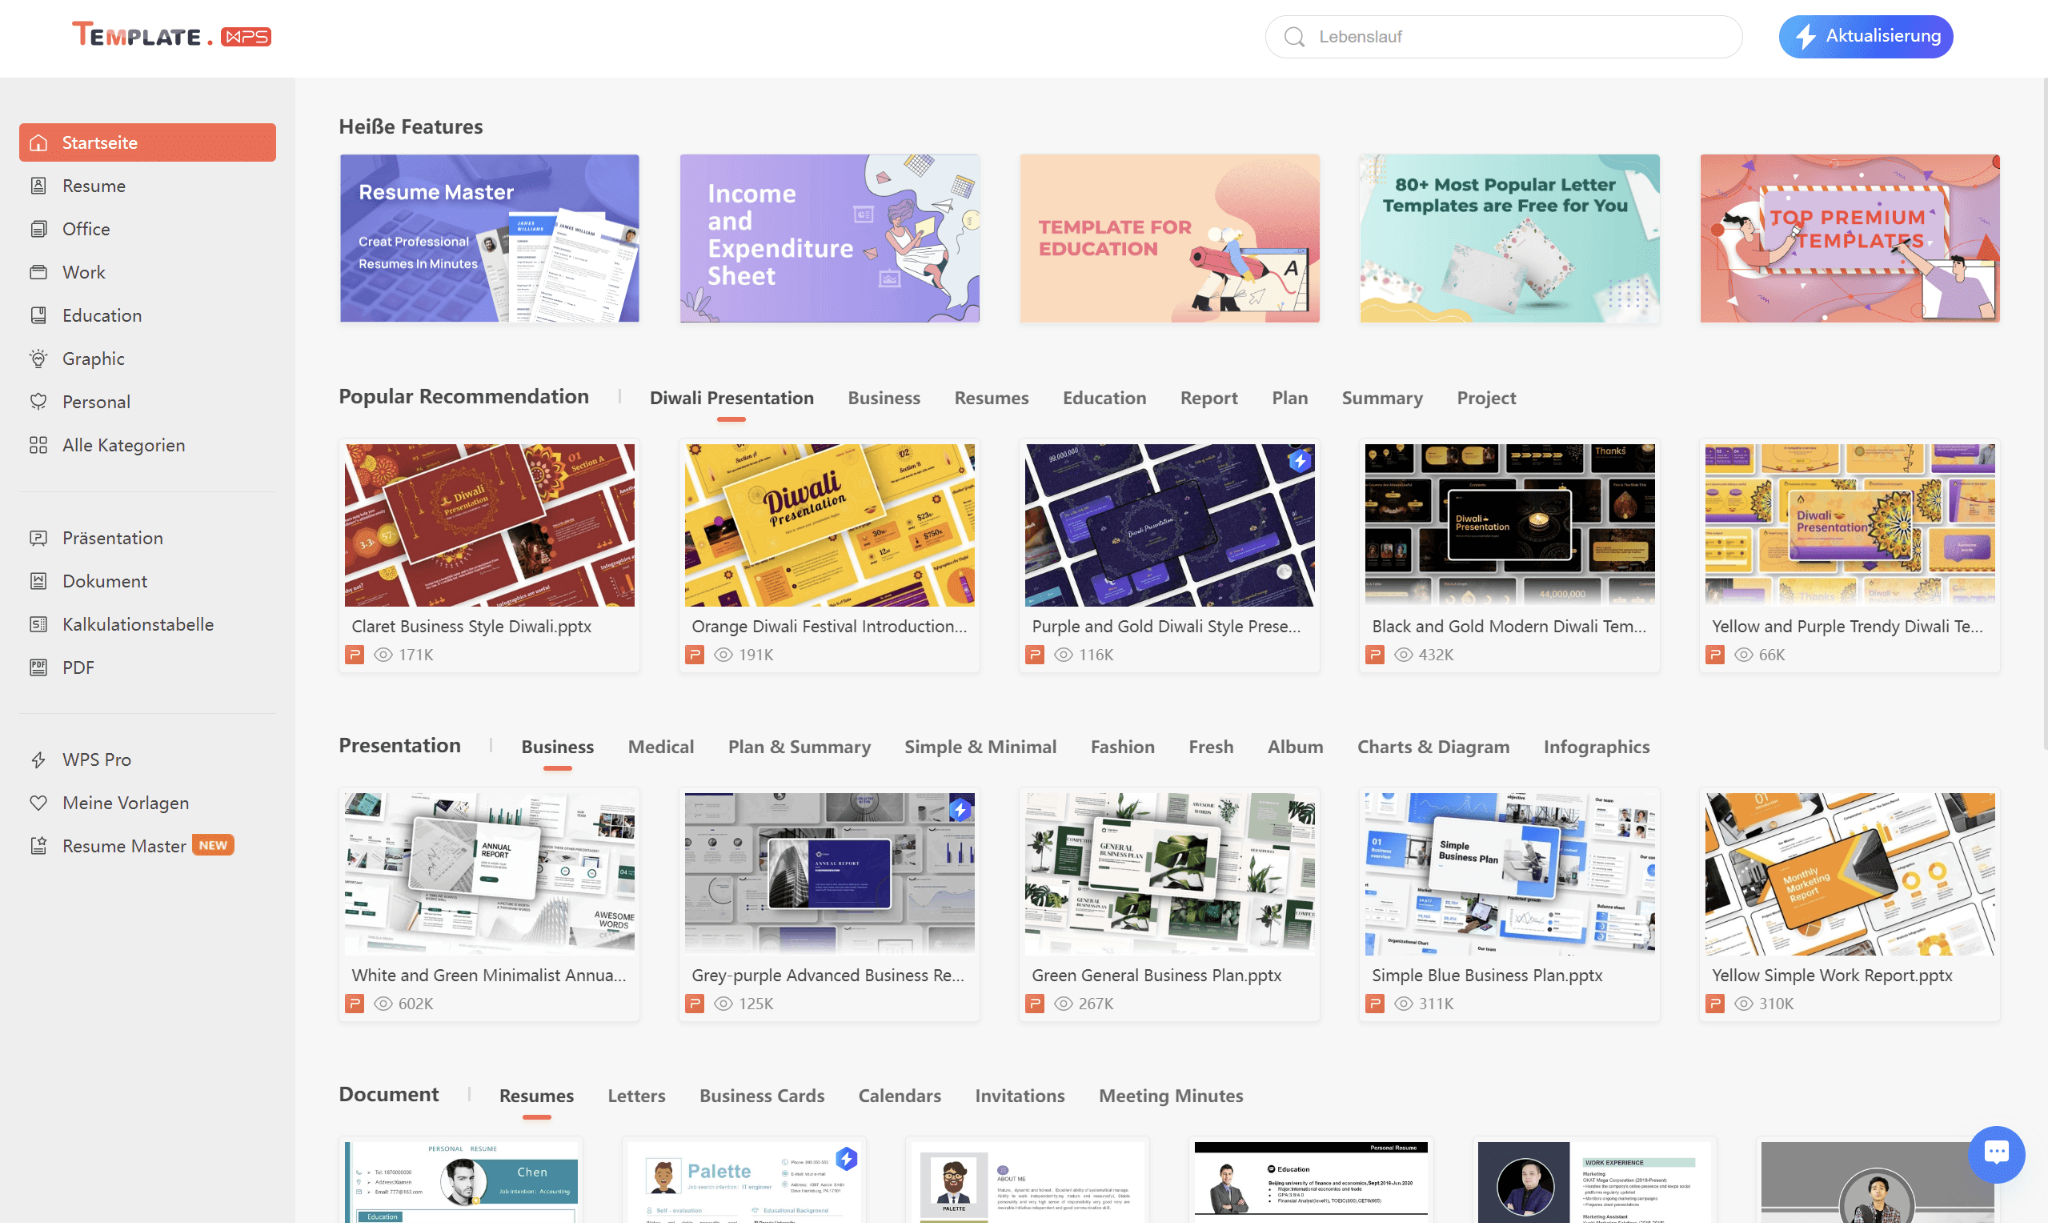The width and height of the screenshot is (2048, 1223).
Task: Open the Business Cards document tab
Action: [761, 1096]
